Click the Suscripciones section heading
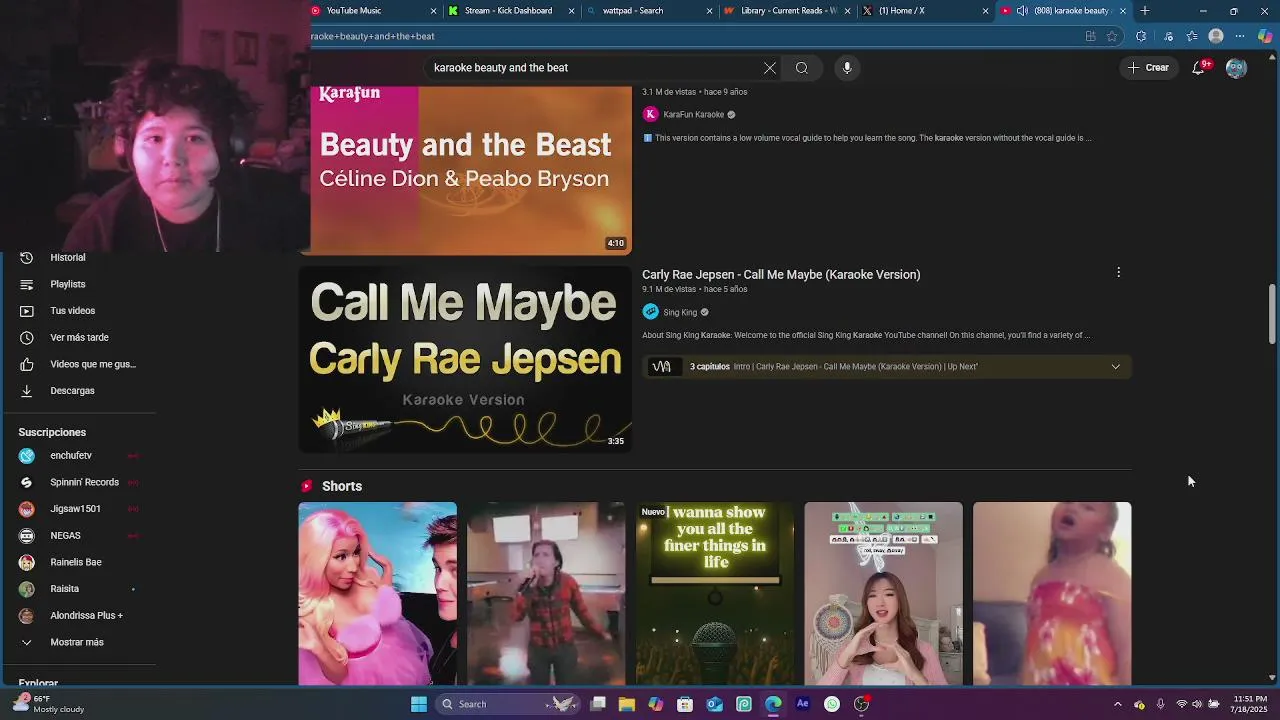The height and width of the screenshot is (720, 1280). [52, 432]
